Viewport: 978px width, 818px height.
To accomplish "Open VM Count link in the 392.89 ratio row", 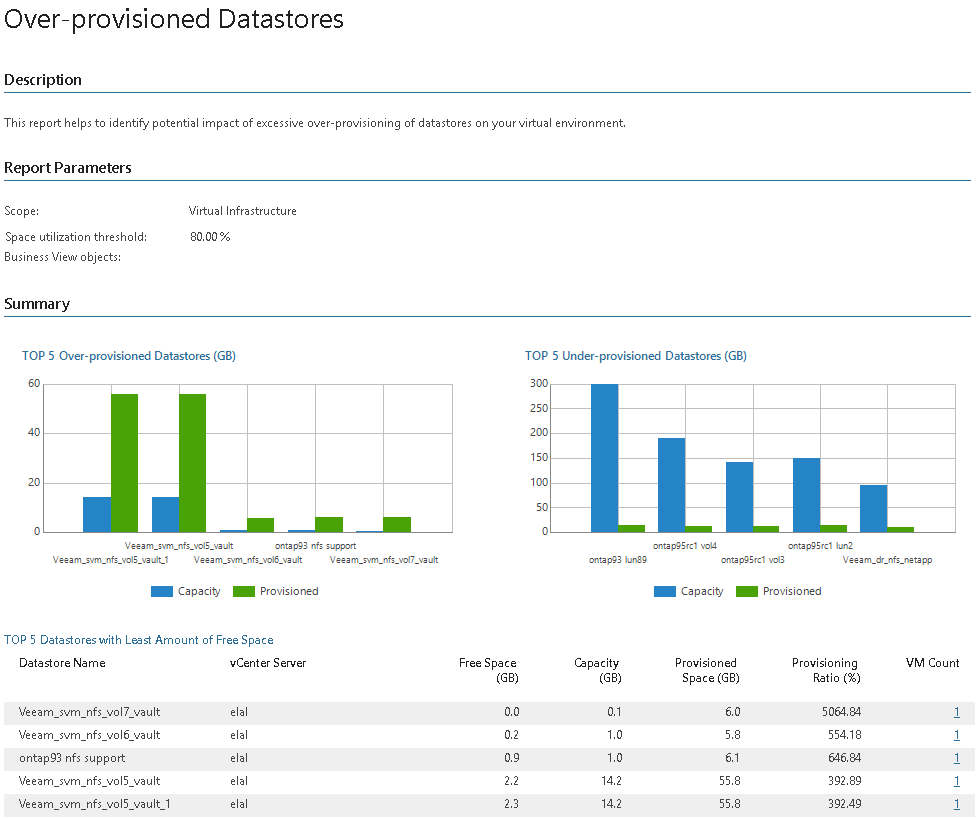I will 956,781.
